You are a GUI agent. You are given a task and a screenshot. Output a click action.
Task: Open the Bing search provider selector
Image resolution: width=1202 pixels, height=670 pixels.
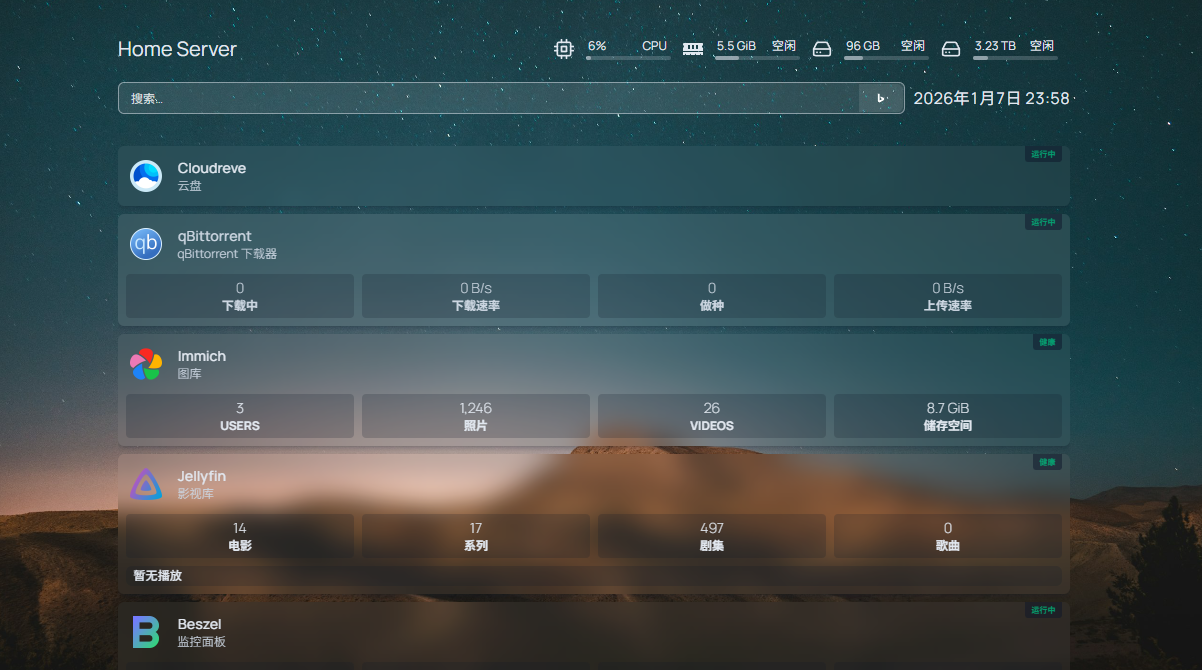[881, 98]
